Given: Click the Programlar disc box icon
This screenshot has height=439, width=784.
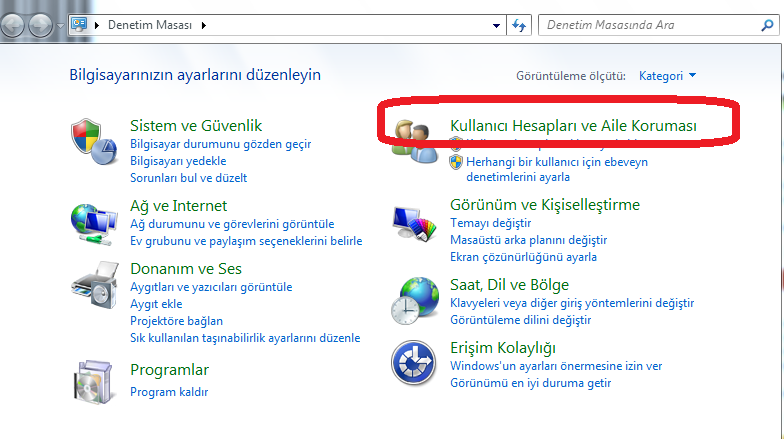Looking at the screenshot, I should coord(93,382).
